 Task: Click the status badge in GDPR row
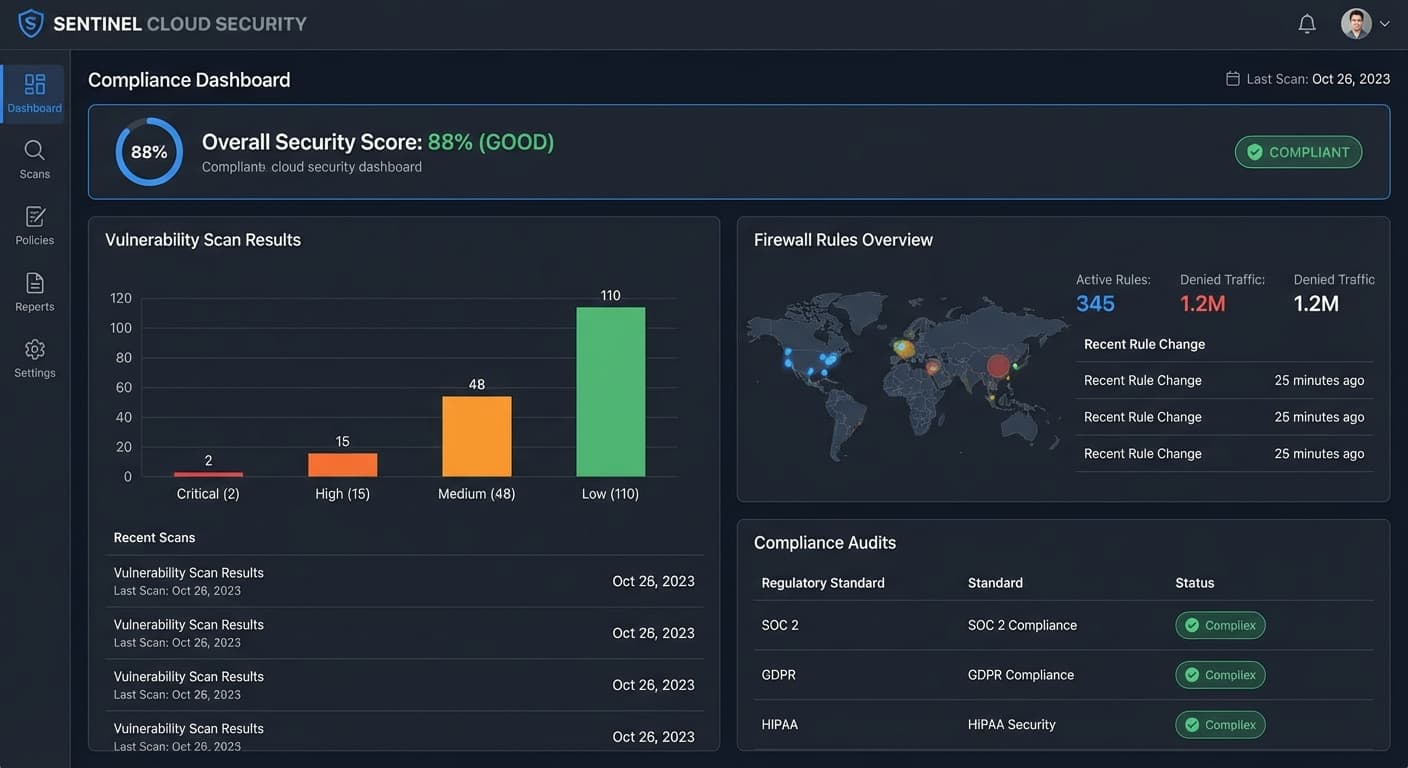coord(1220,675)
